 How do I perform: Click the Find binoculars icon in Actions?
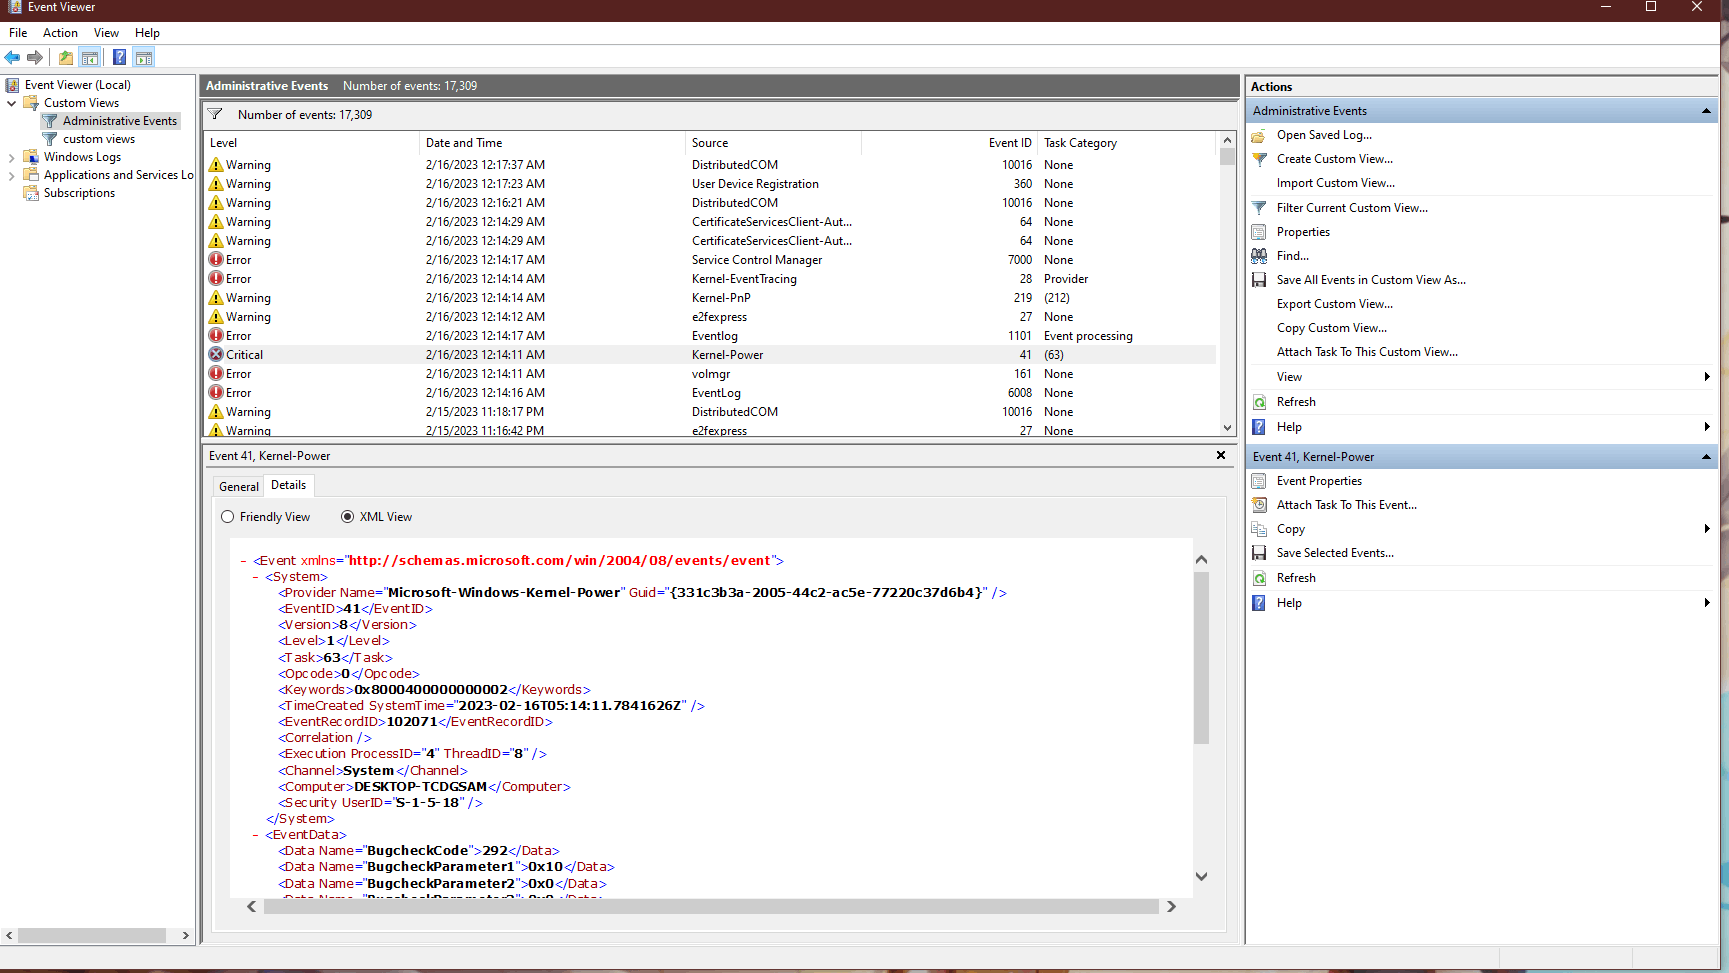click(x=1259, y=256)
